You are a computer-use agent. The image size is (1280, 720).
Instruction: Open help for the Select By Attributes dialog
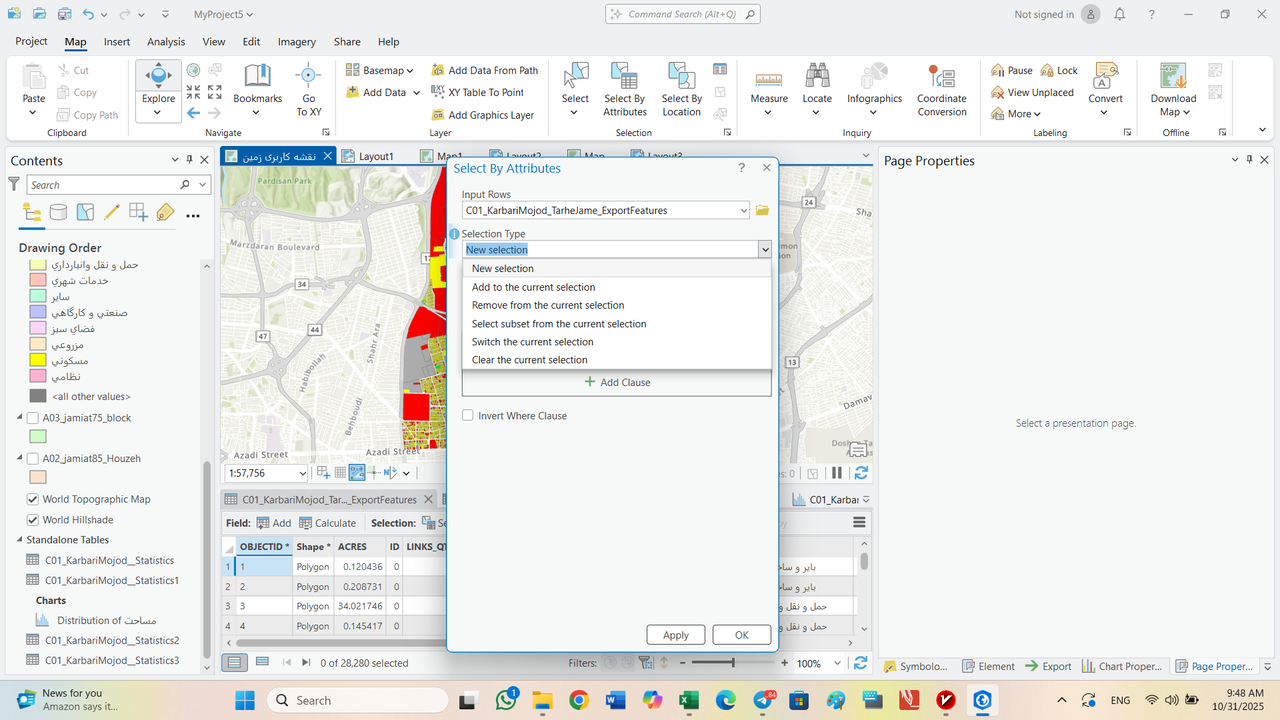click(x=741, y=168)
